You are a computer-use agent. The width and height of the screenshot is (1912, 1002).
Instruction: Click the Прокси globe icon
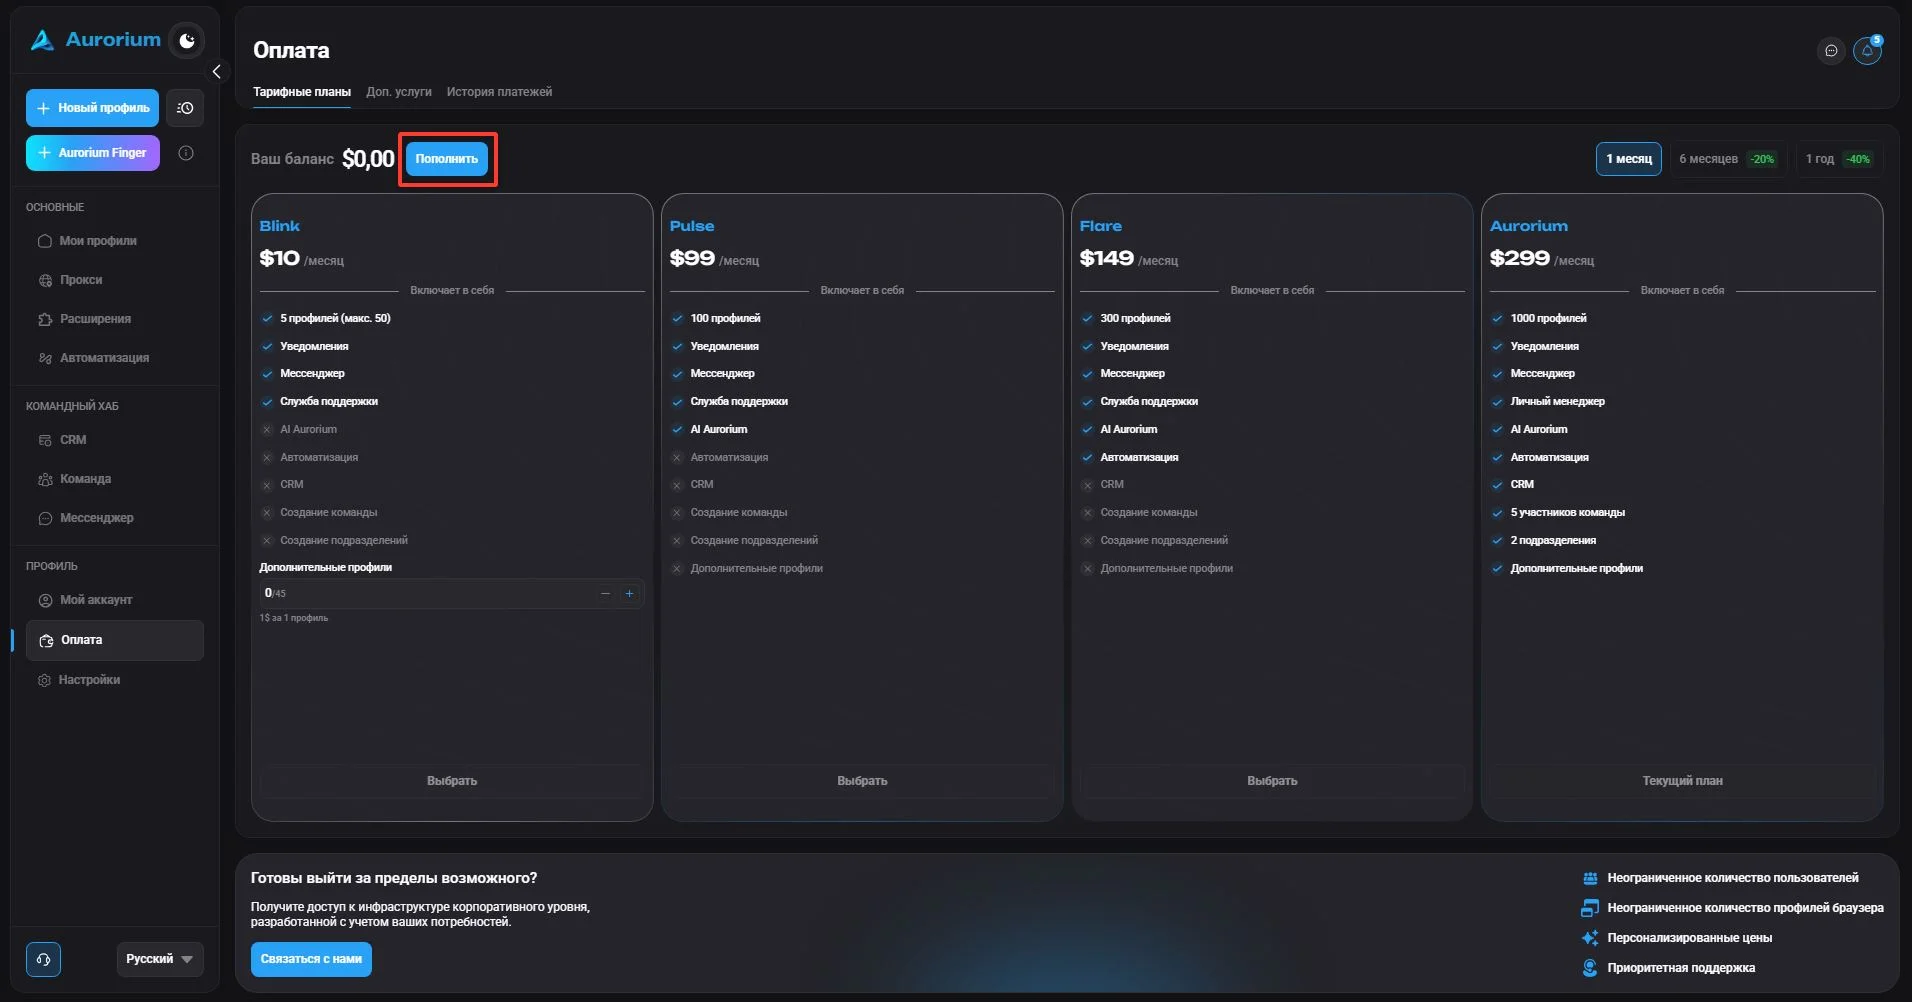click(x=45, y=280)
